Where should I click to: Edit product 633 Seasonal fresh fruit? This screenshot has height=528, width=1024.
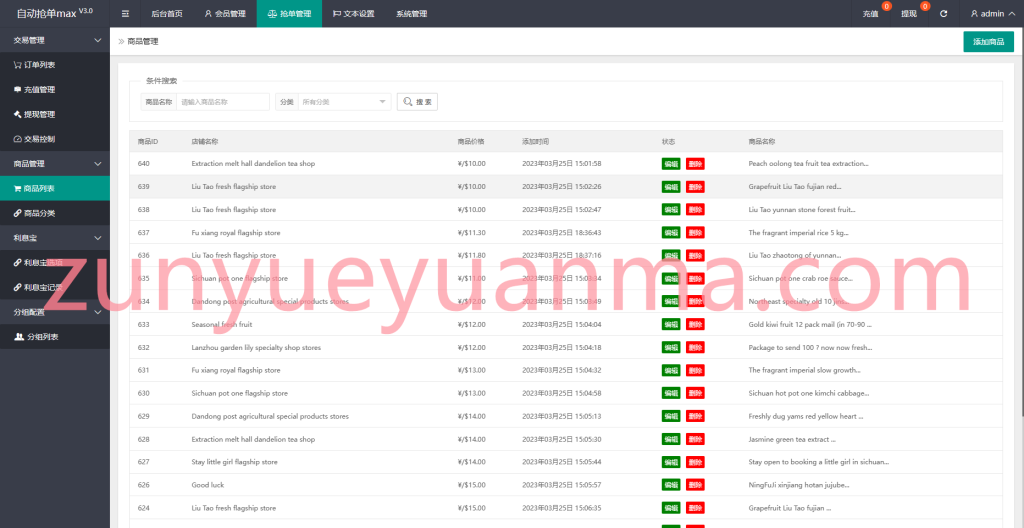(x=671, y=324)
